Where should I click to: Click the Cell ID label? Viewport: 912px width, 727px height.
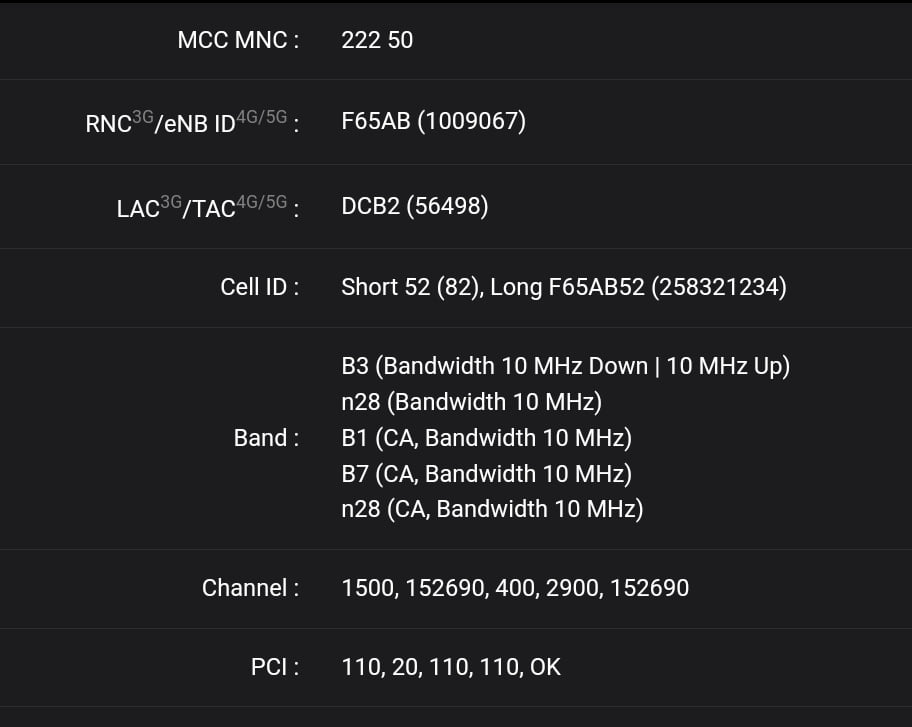(259, 287)
